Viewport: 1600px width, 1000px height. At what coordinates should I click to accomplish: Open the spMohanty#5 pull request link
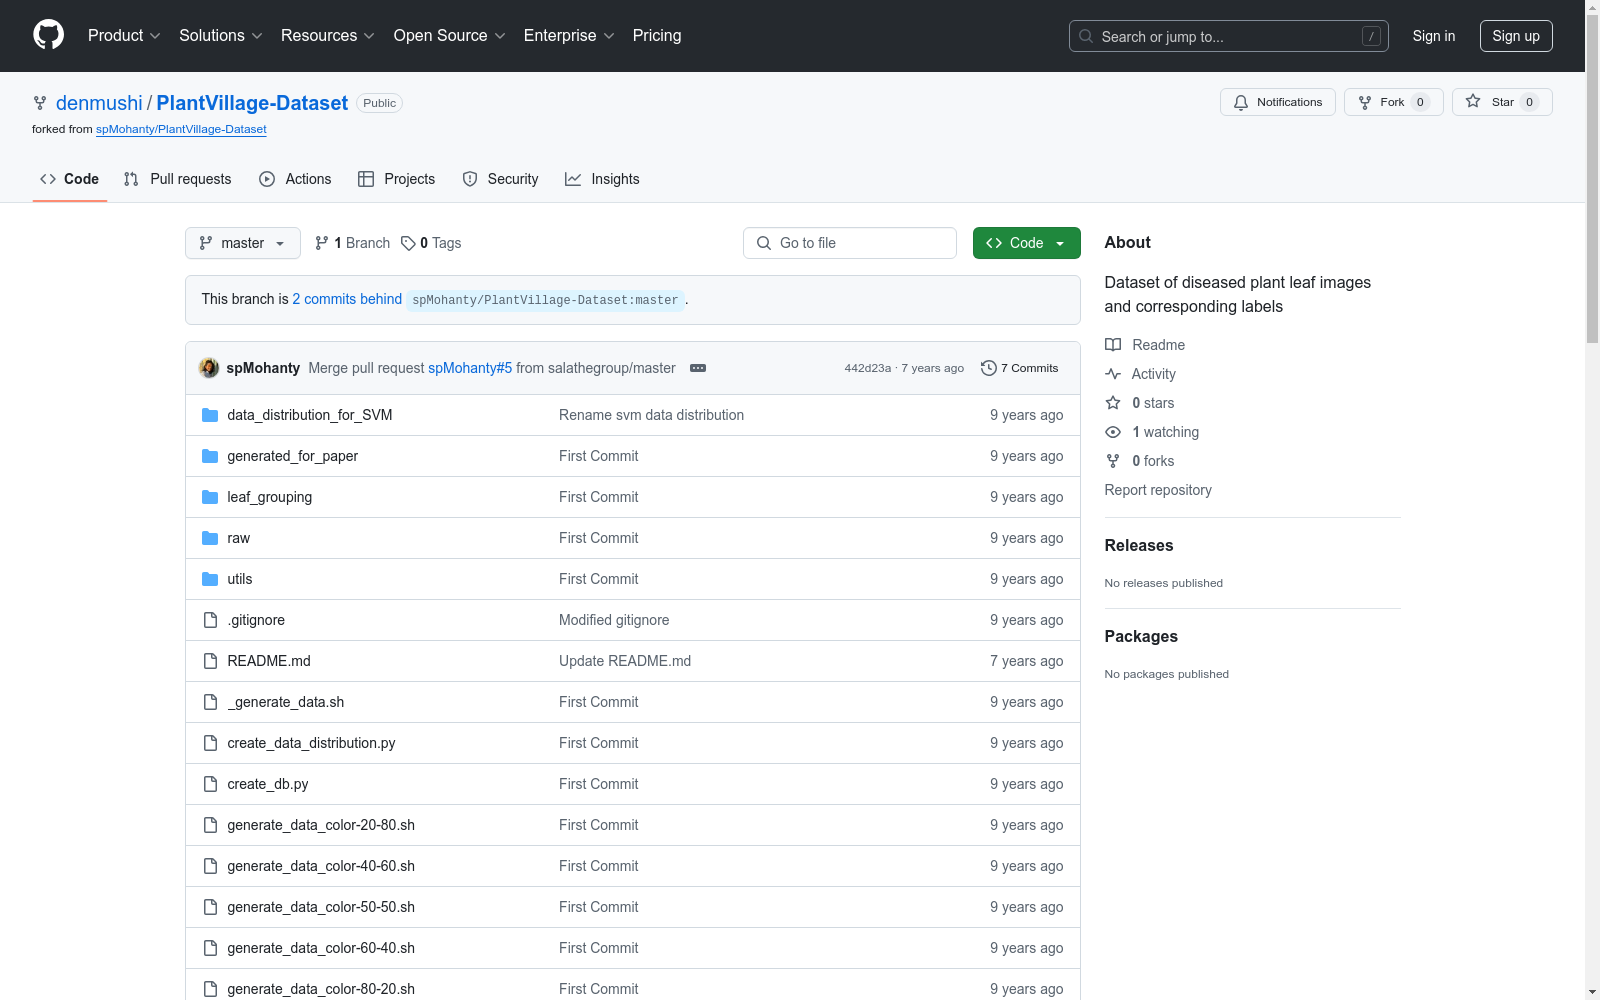[x=470, y=368]
